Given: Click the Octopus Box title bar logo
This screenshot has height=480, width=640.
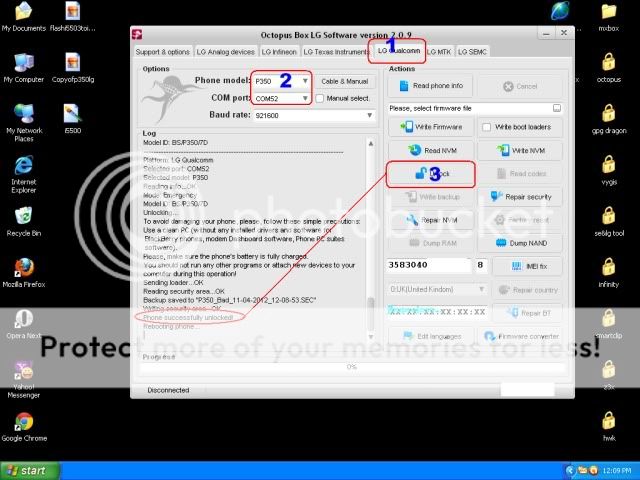Looking at the screenshot, I should (138, 35).
